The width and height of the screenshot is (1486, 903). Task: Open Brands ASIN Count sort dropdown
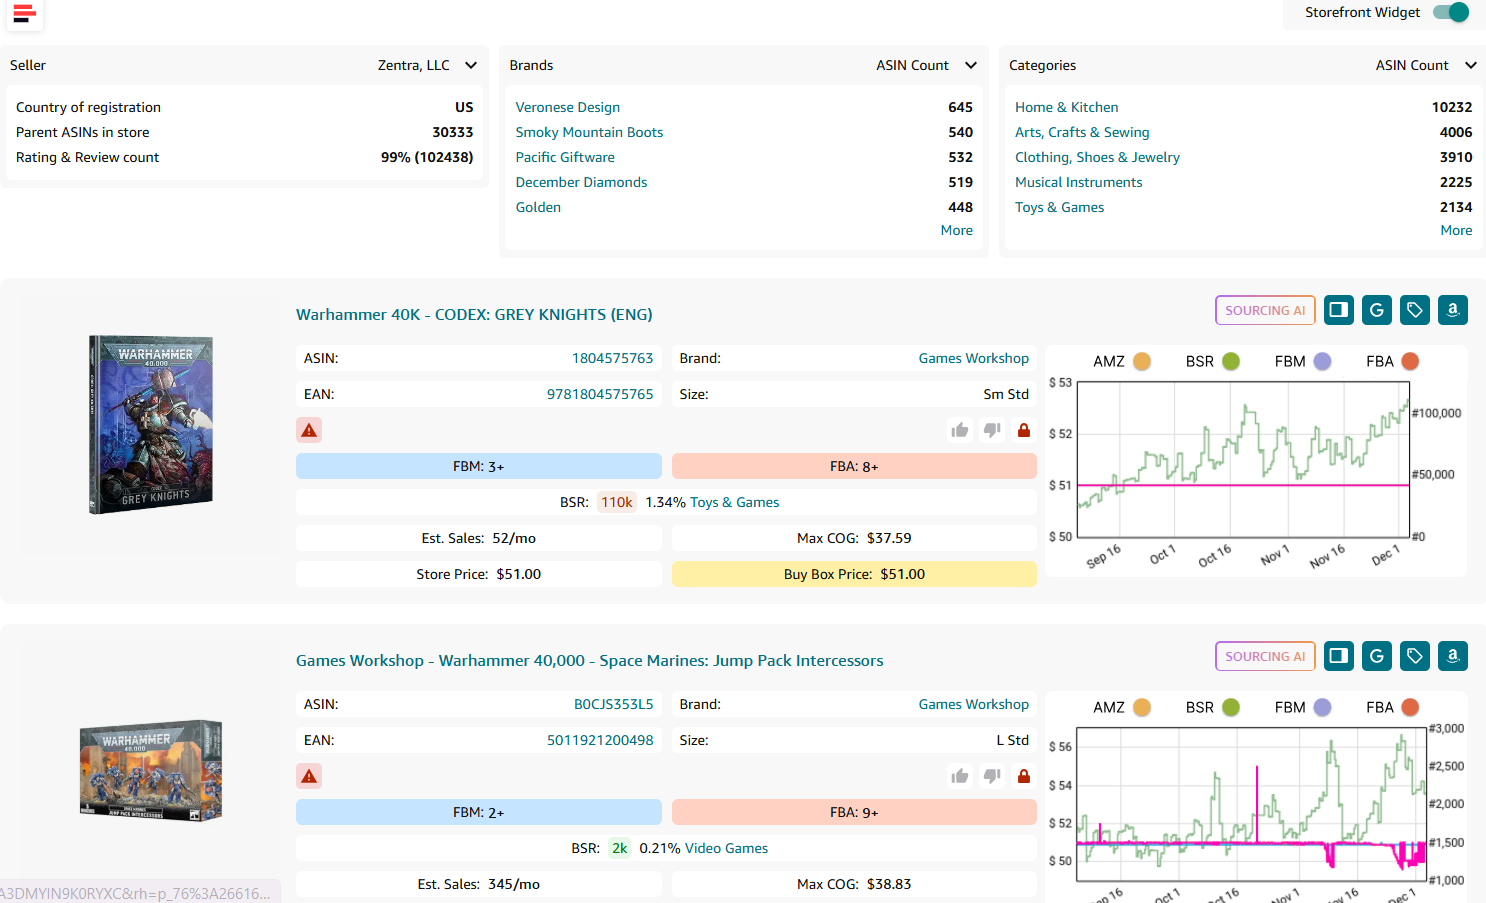click(970, 65)
